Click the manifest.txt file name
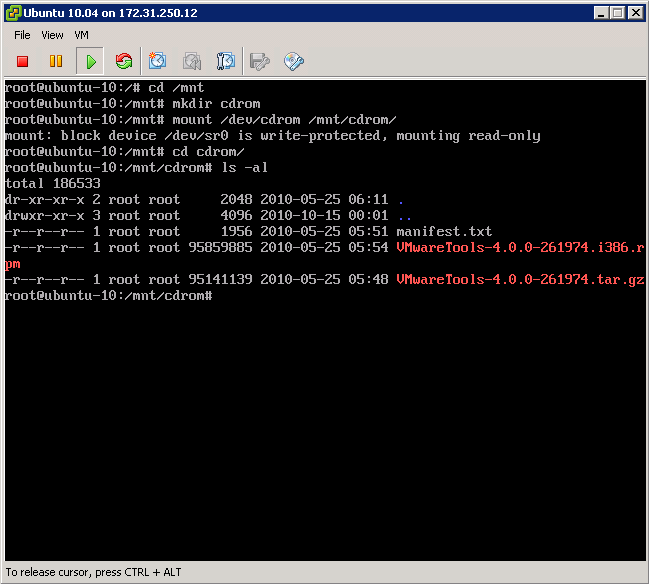 [444, 231]
